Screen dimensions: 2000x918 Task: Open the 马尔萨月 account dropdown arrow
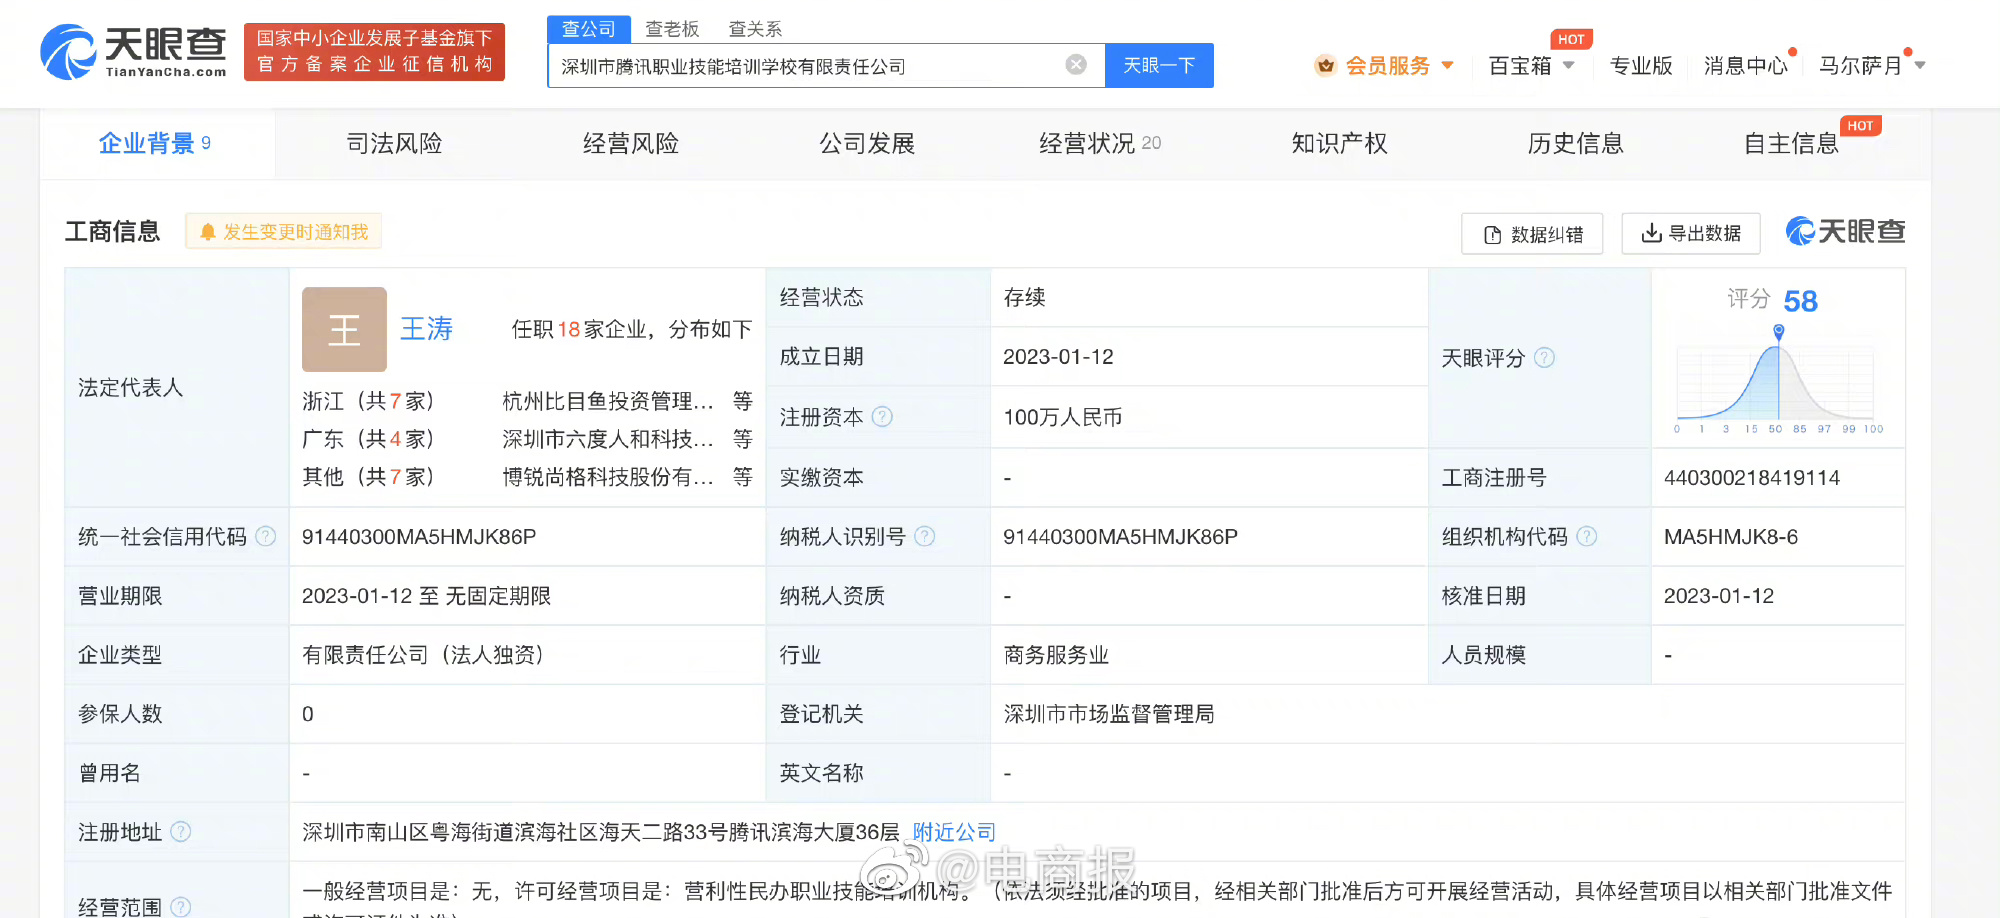click(1920, 66)
